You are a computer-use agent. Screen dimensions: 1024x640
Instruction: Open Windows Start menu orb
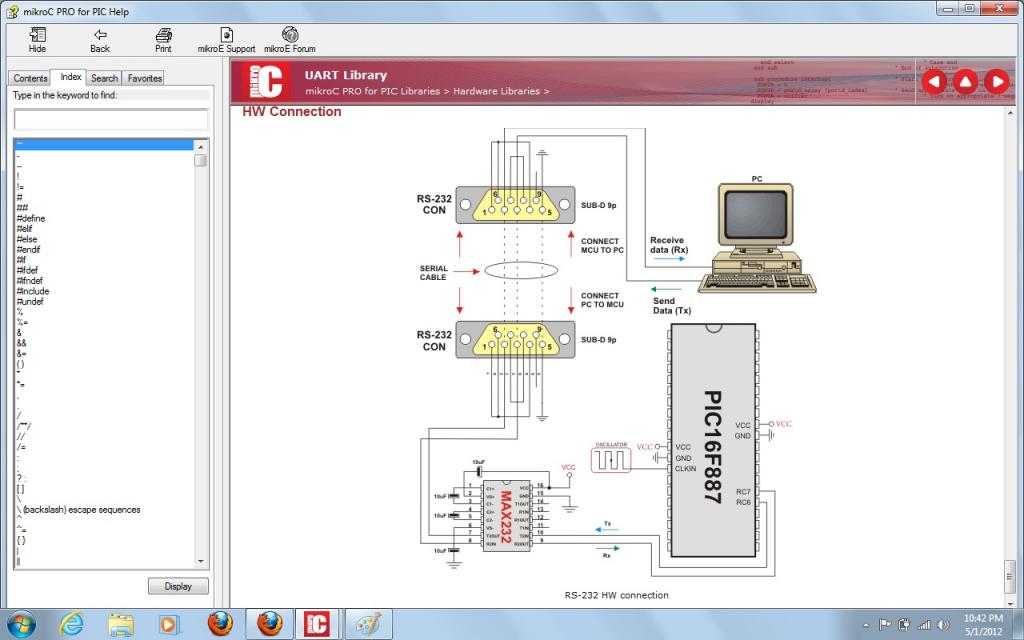(22, 624)
